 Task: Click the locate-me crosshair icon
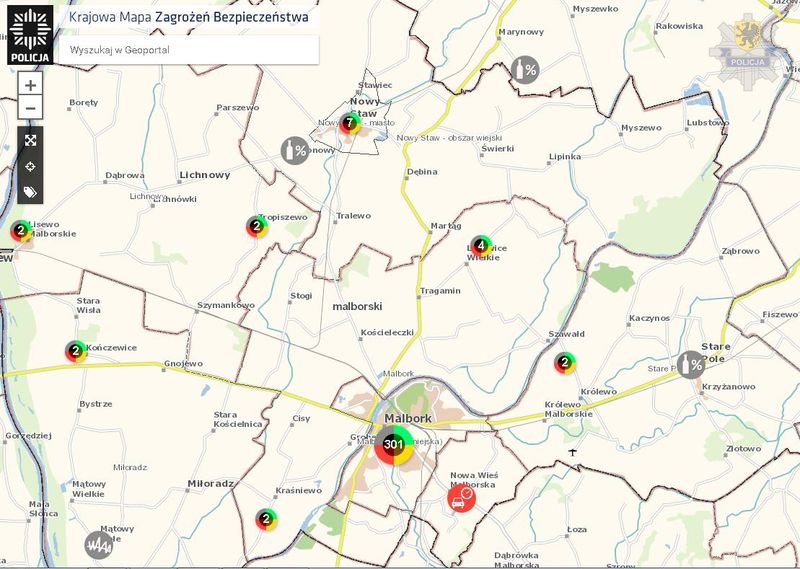tap(30, 166)
